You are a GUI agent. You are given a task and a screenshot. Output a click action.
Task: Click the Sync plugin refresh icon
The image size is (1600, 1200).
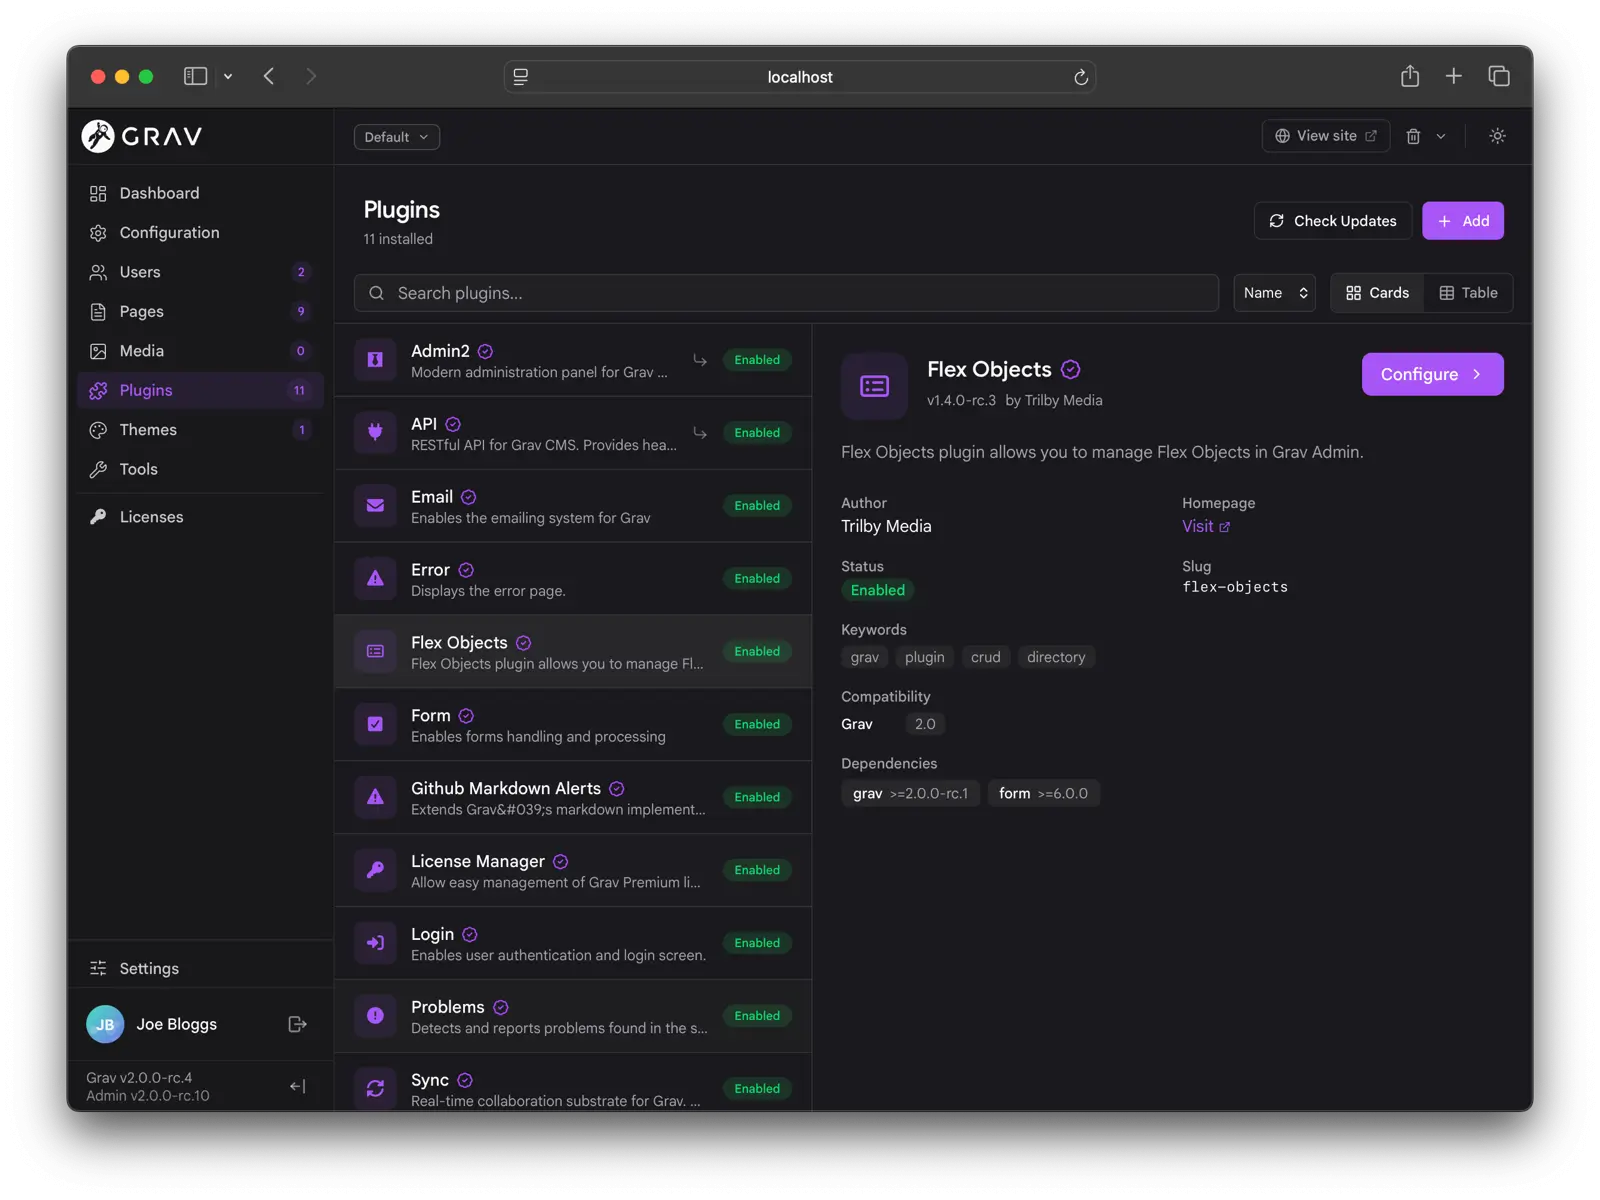point(375,1089)
